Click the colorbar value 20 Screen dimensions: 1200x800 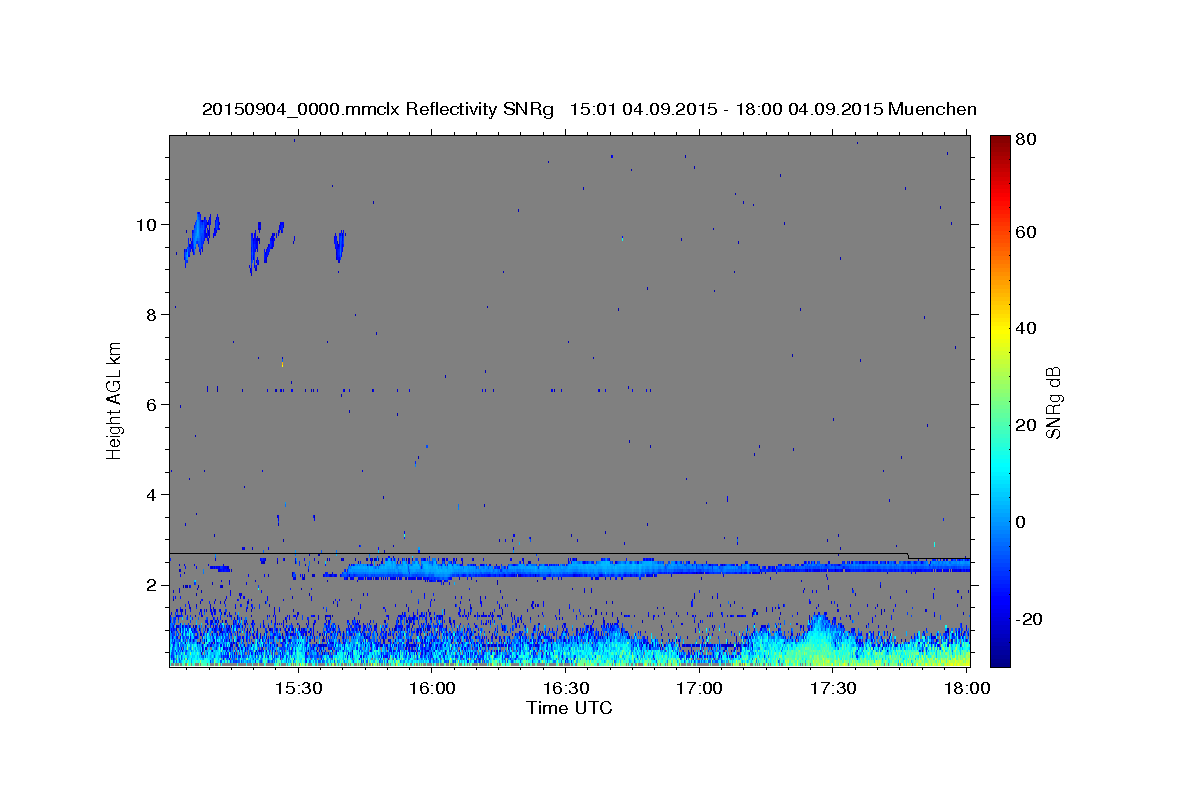[x=1027, y=425]
